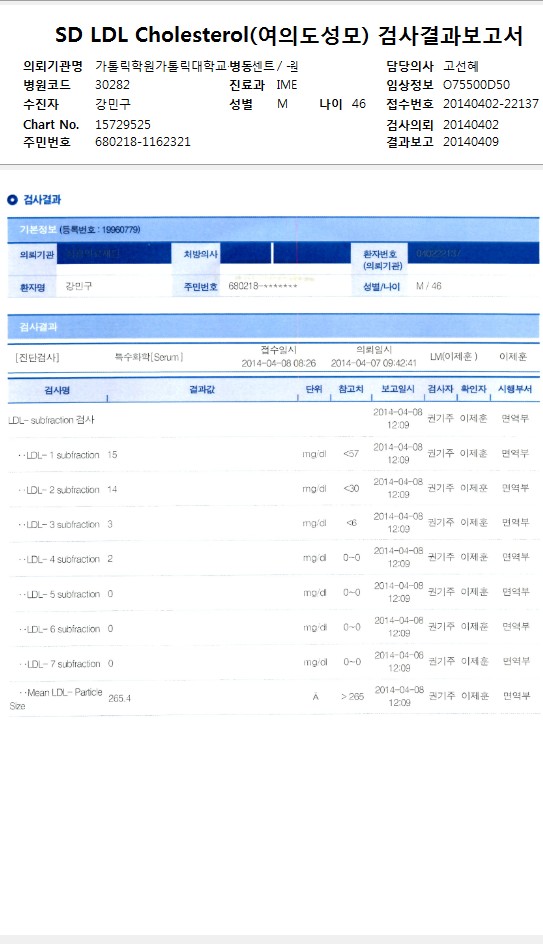Screen dimensions: 543x944
Task: Select the 기본정보 section header bar
Action: (273, 229)
